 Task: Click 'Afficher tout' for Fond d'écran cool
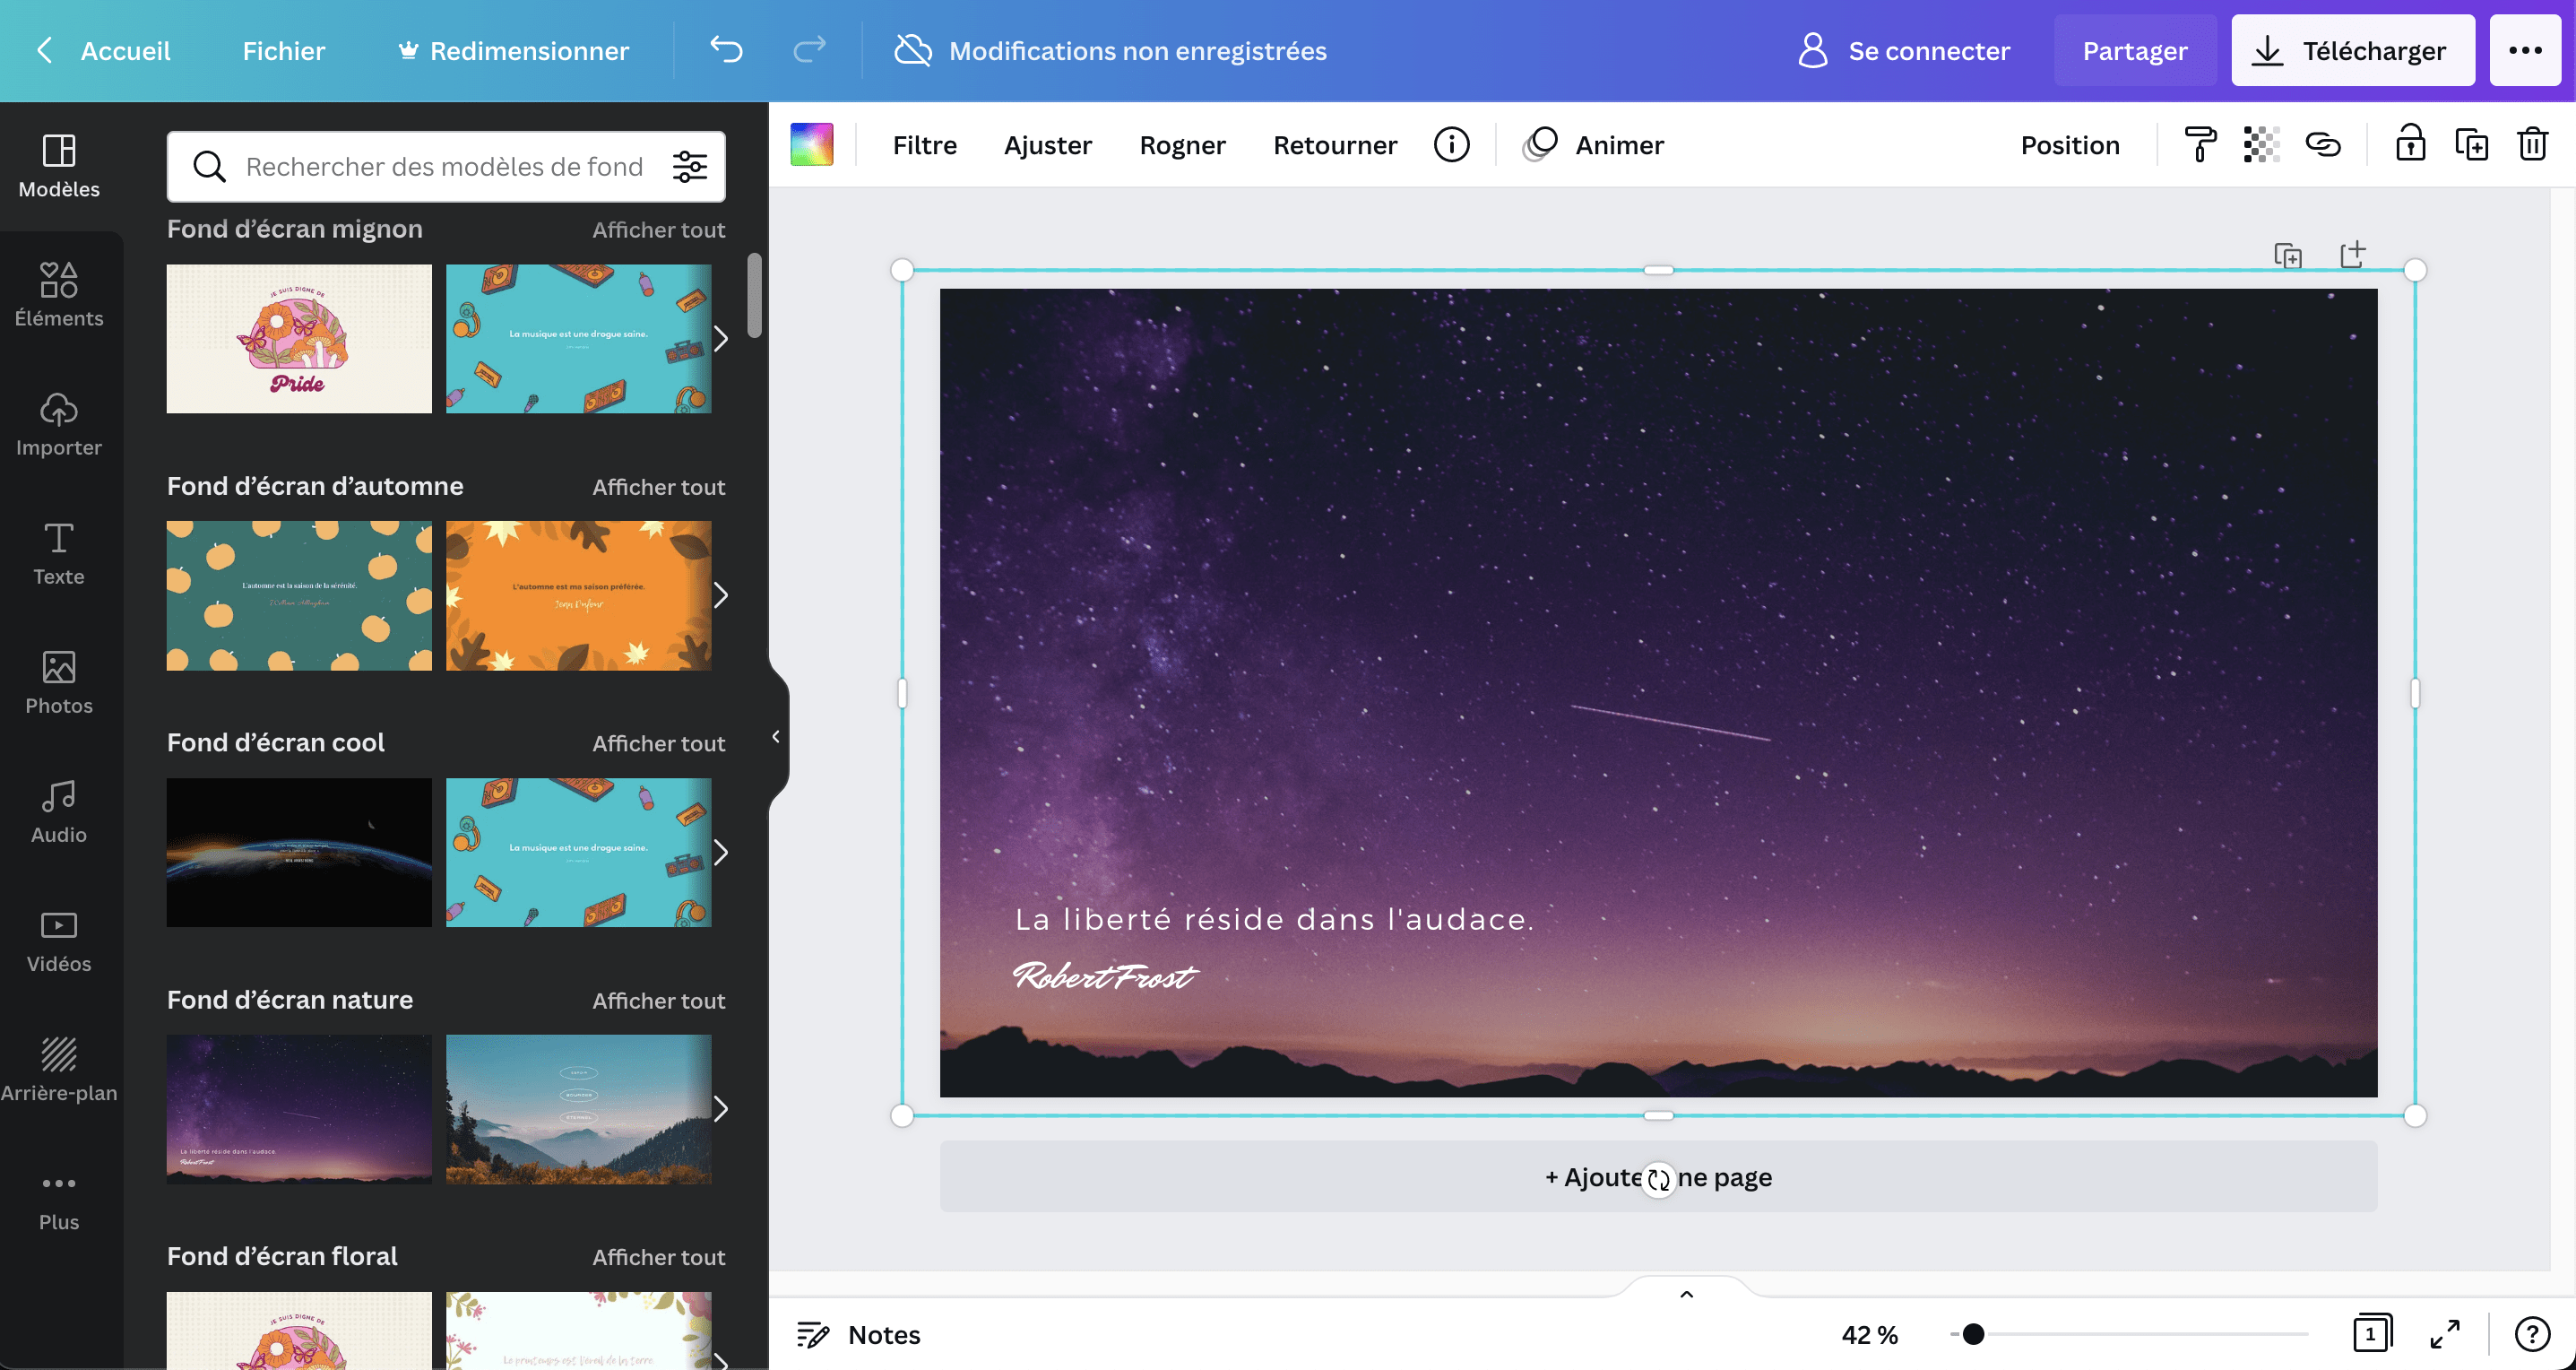[x=658, y=743]
